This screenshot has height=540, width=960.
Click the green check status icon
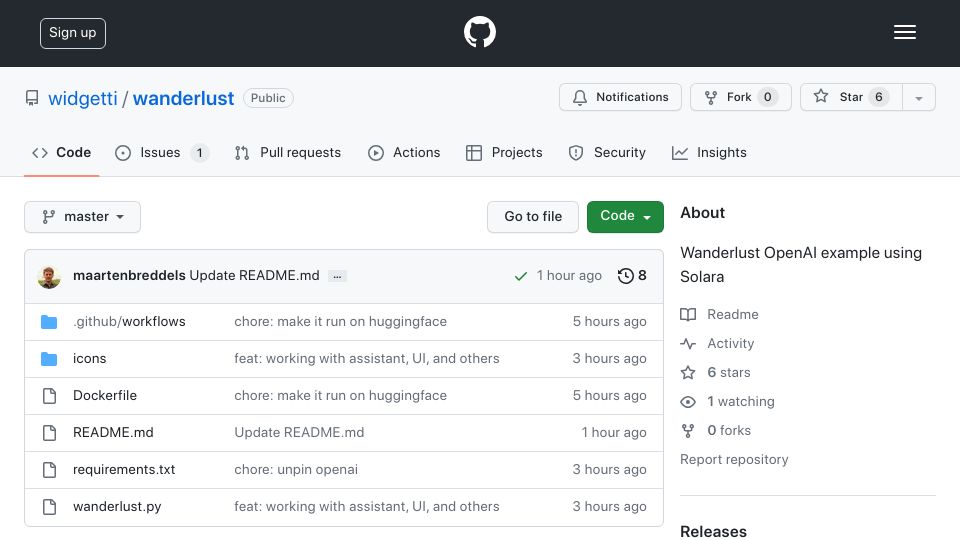coord(520,276)
